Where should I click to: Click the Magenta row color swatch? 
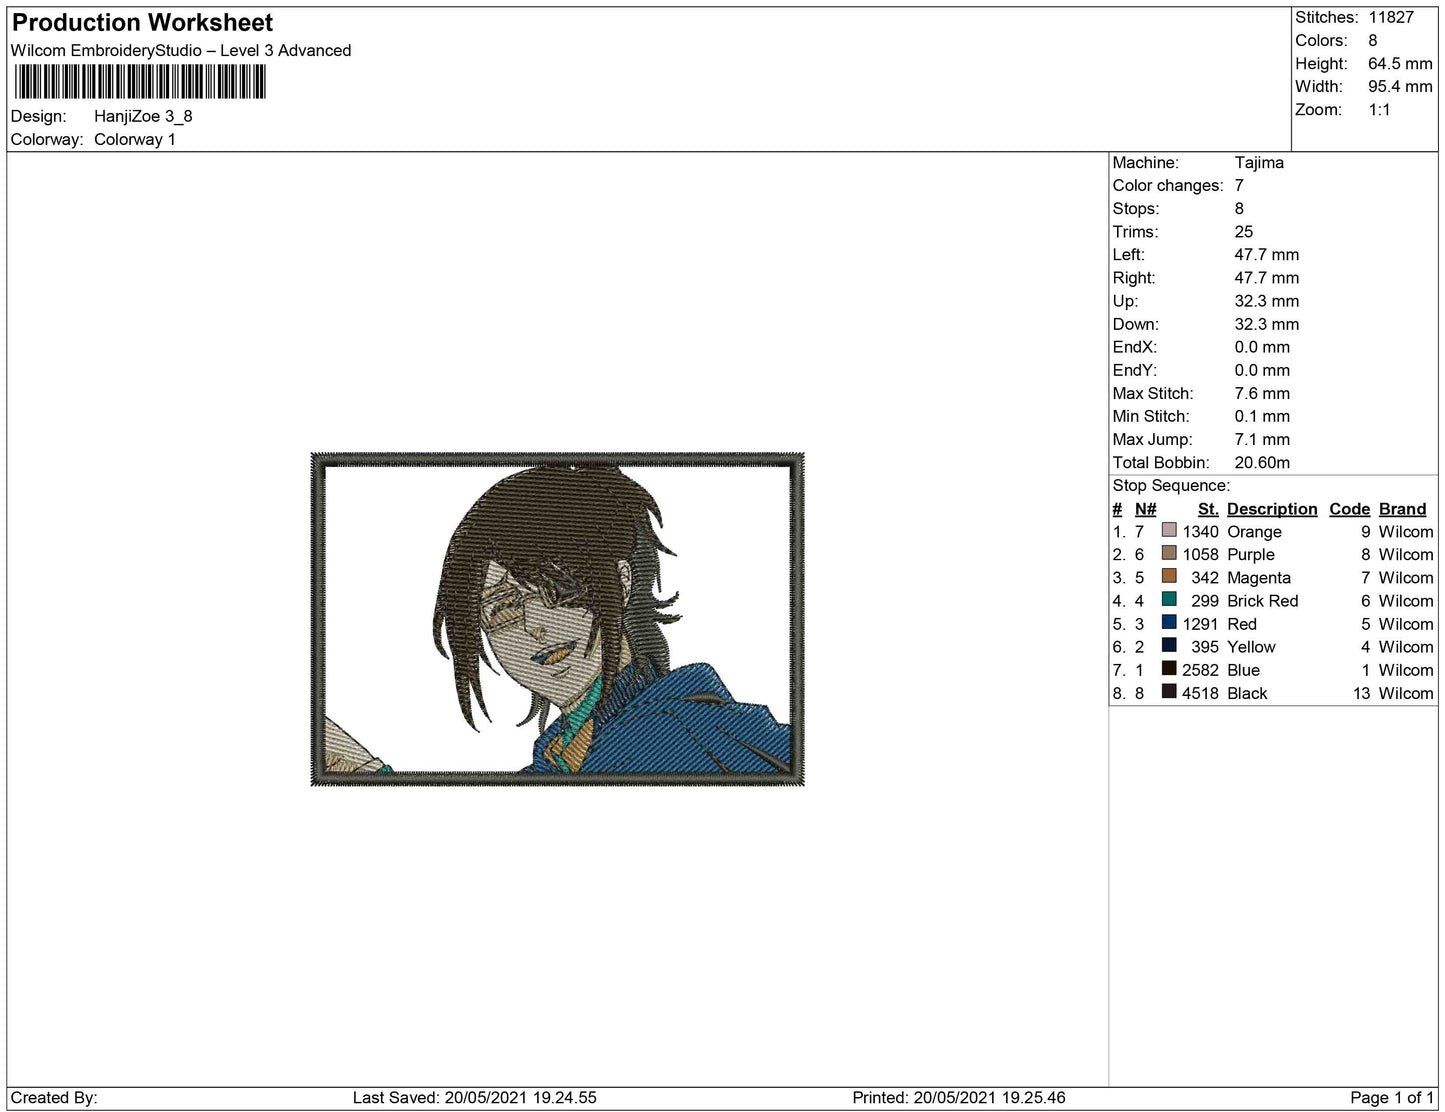pos(1168,576)
